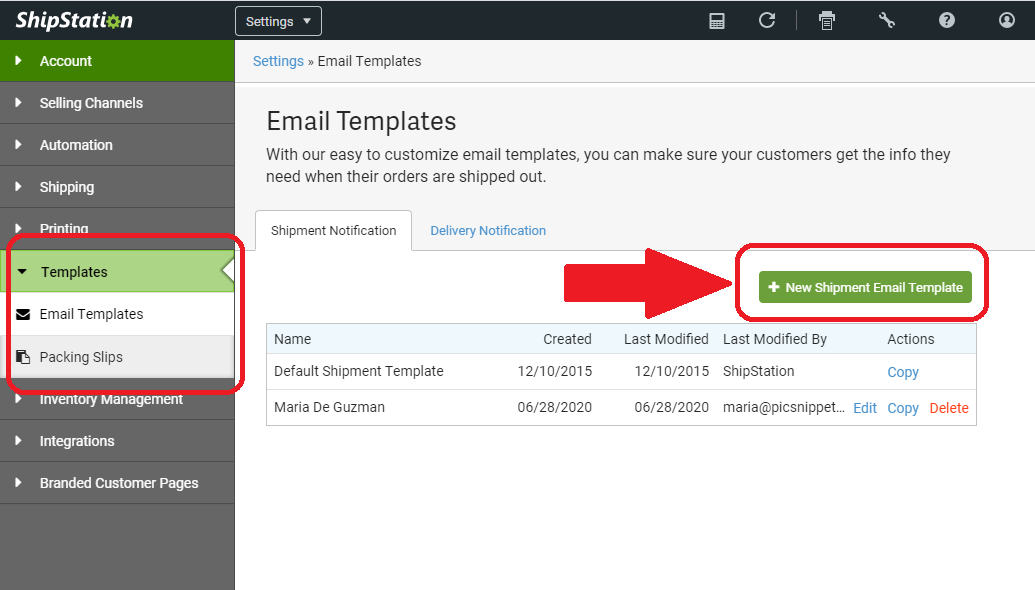Expand the Printing sidebar section
The width and height of the screenshot is (1035, 590).
coord(117,229)
